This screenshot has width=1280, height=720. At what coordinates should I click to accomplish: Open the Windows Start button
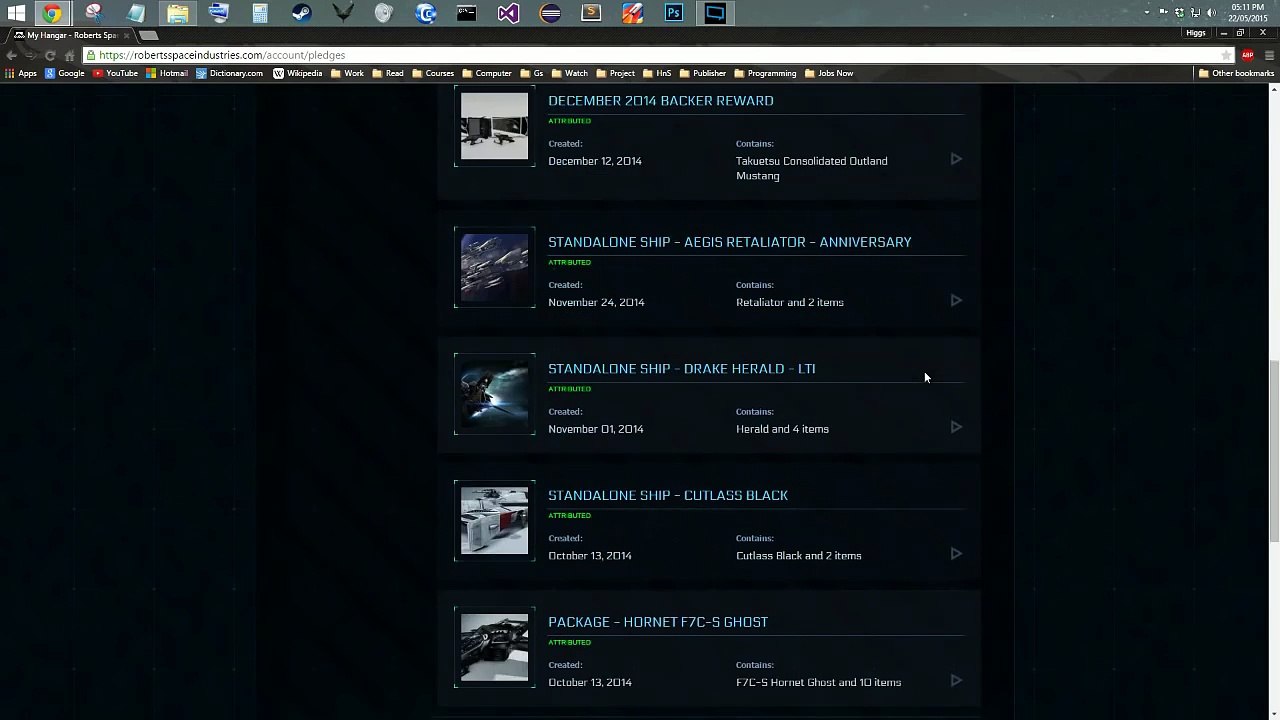[16, 13]
